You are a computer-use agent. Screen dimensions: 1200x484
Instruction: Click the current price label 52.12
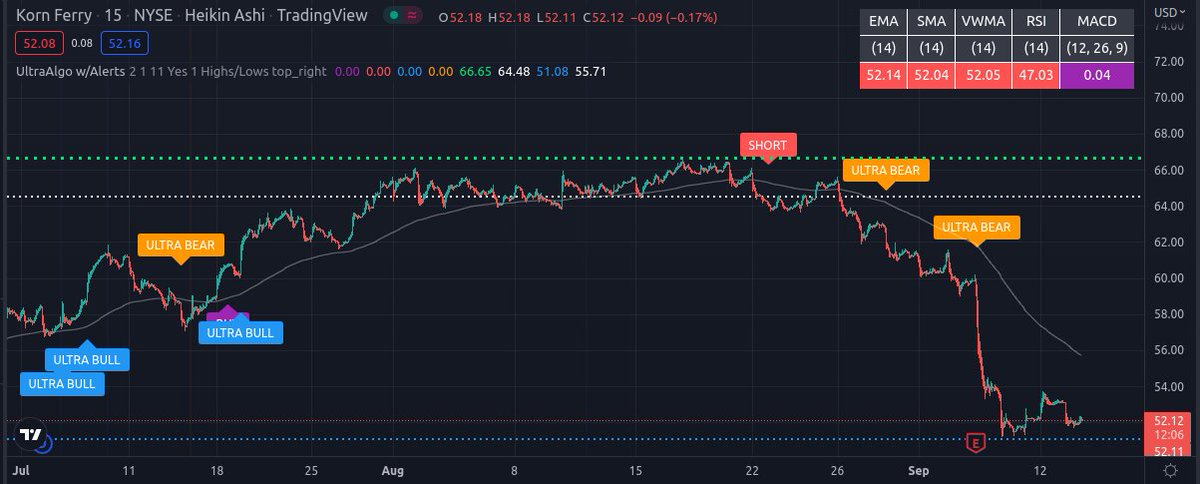tap(1169, 421)
